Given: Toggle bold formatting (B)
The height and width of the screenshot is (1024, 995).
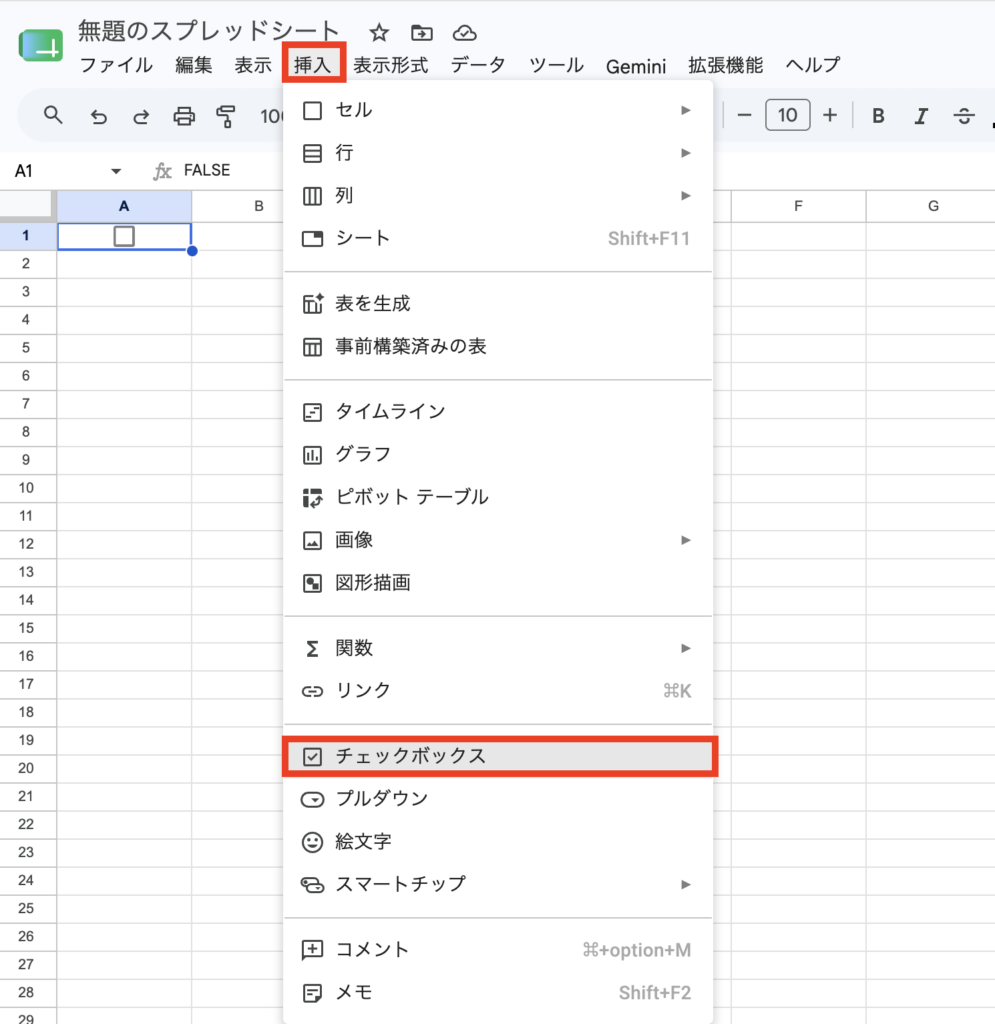Looking at the screenshot, I should pos(878,116).
